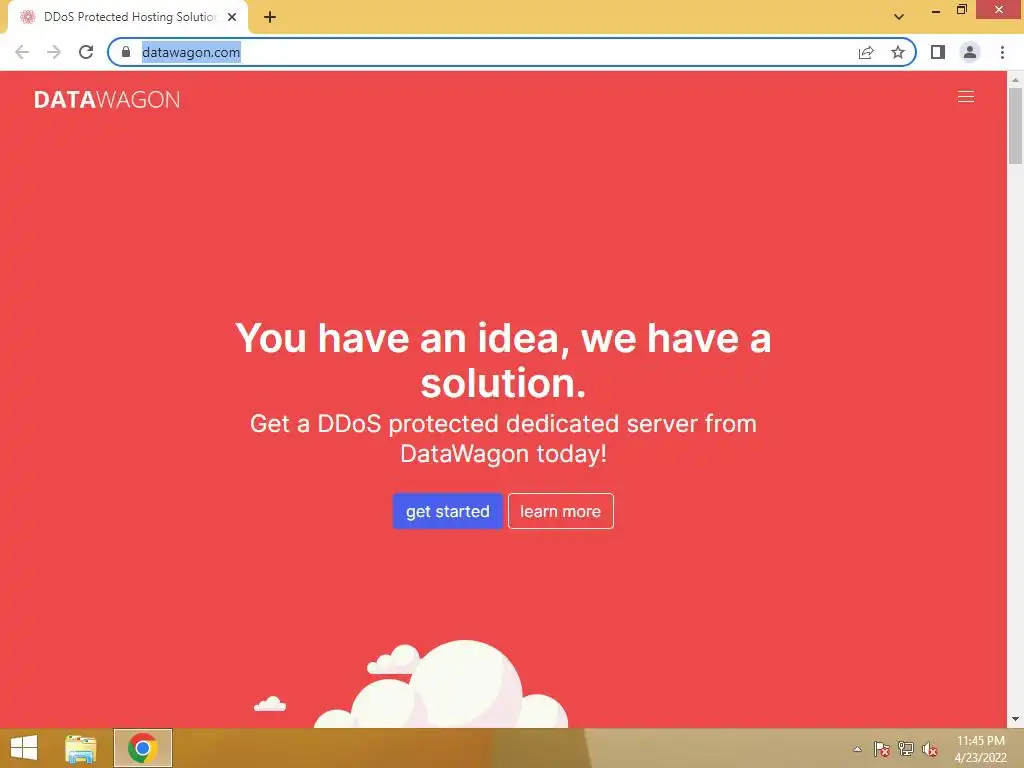This screenshot has height=768, width=1024.
Task: Open the clock showing 11:45 PM
Action: [x=980, y=749]
